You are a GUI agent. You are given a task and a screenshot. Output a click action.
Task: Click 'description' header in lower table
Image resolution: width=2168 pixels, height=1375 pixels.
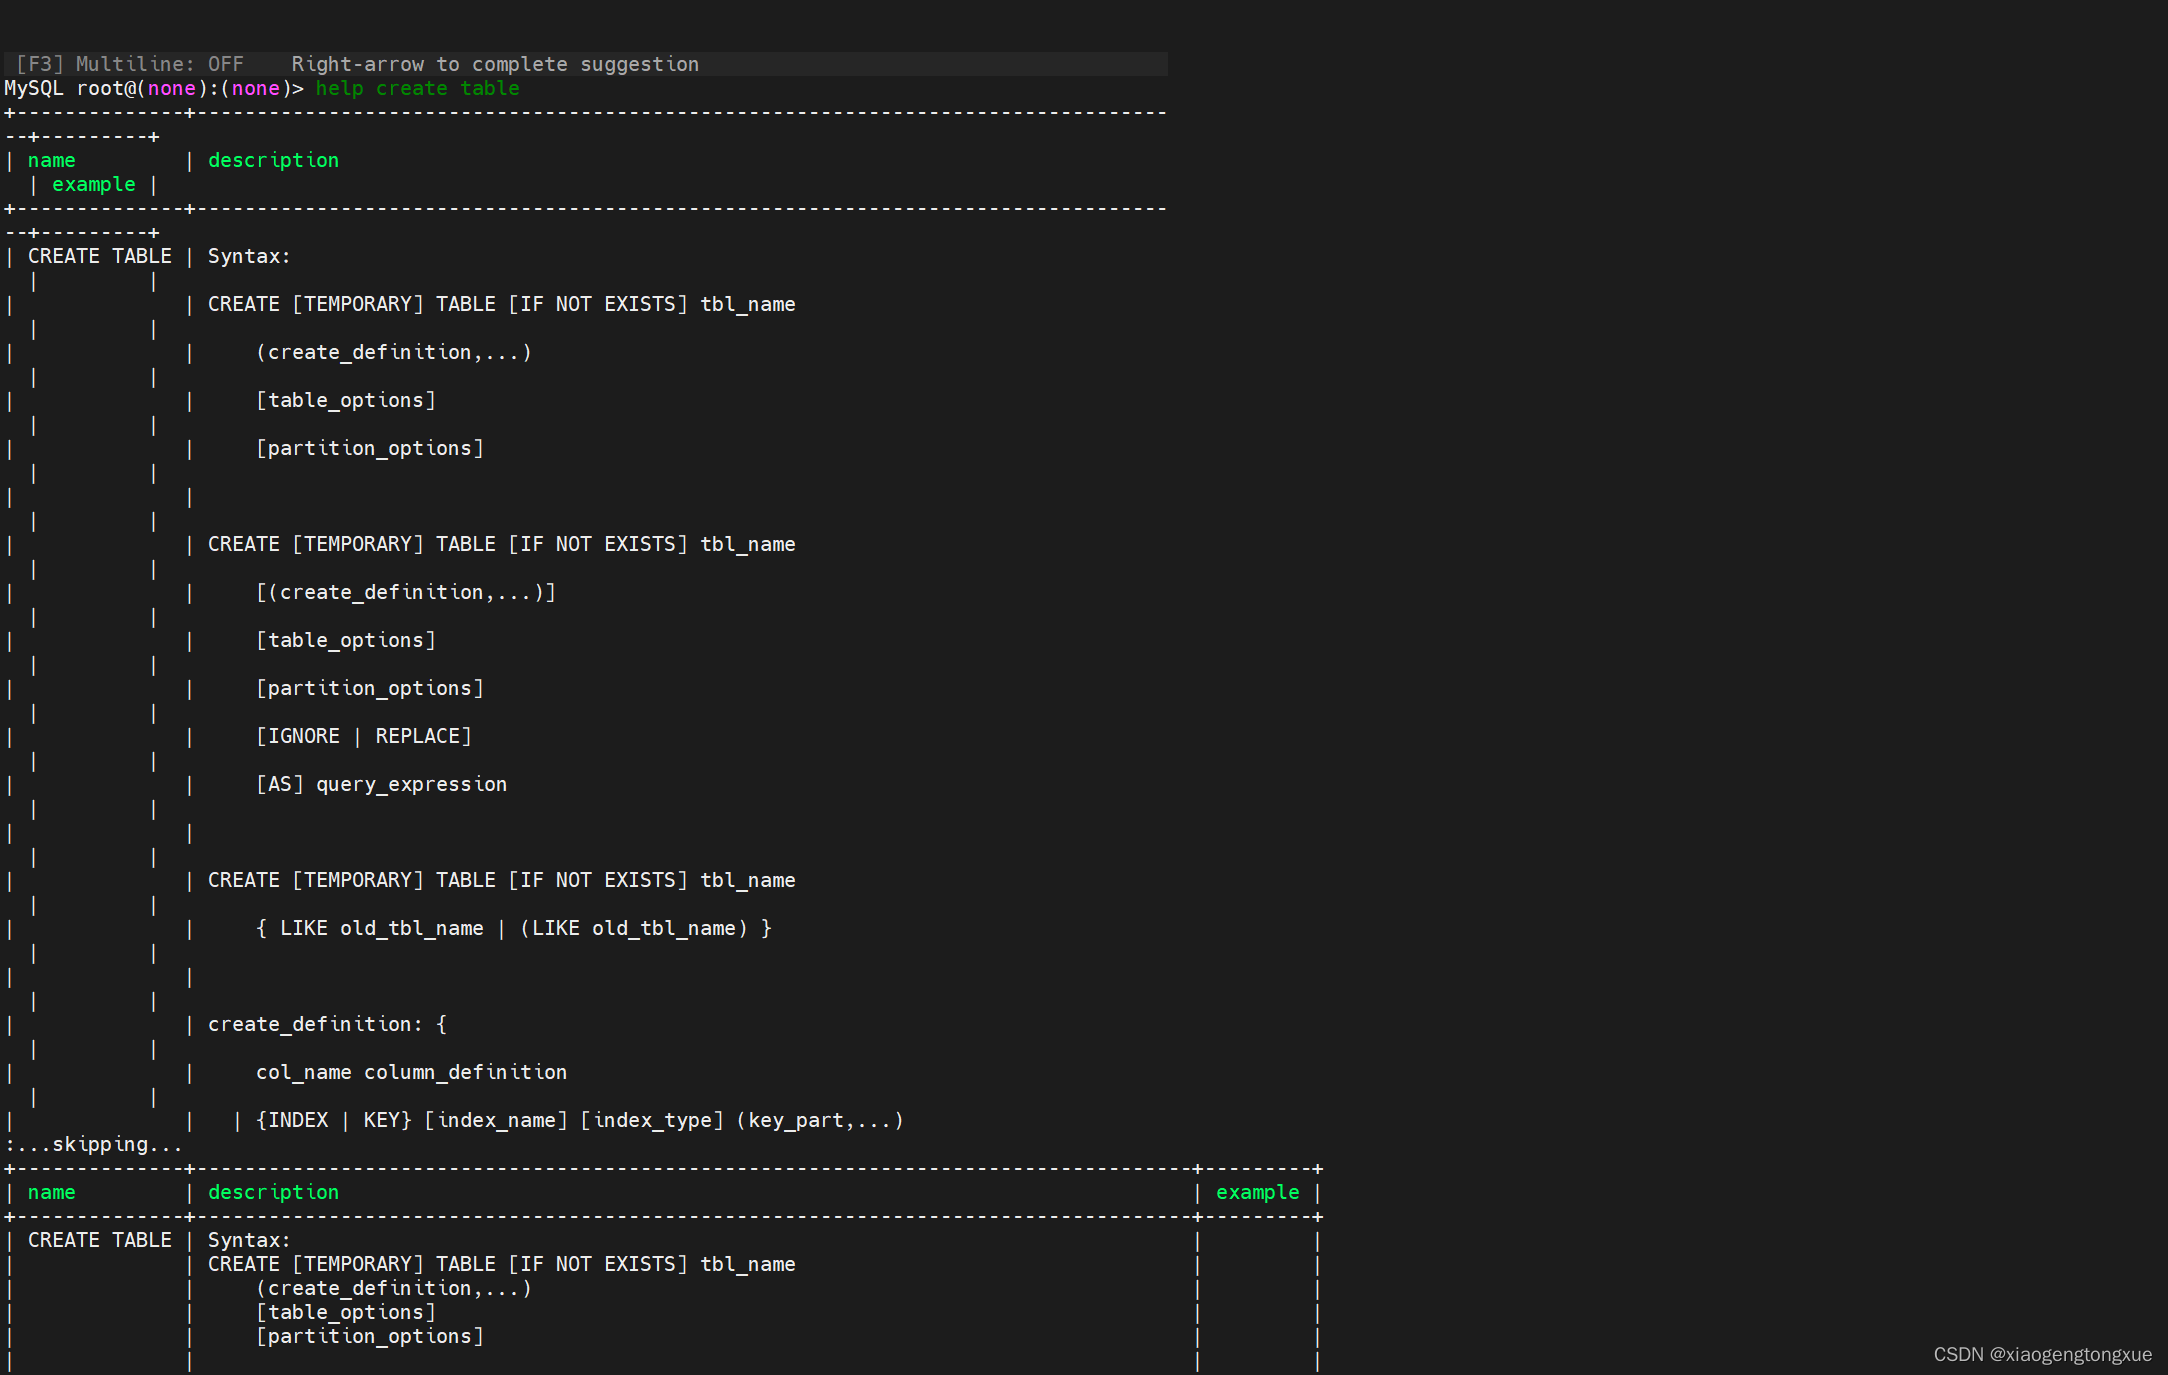pos(273,1192)
